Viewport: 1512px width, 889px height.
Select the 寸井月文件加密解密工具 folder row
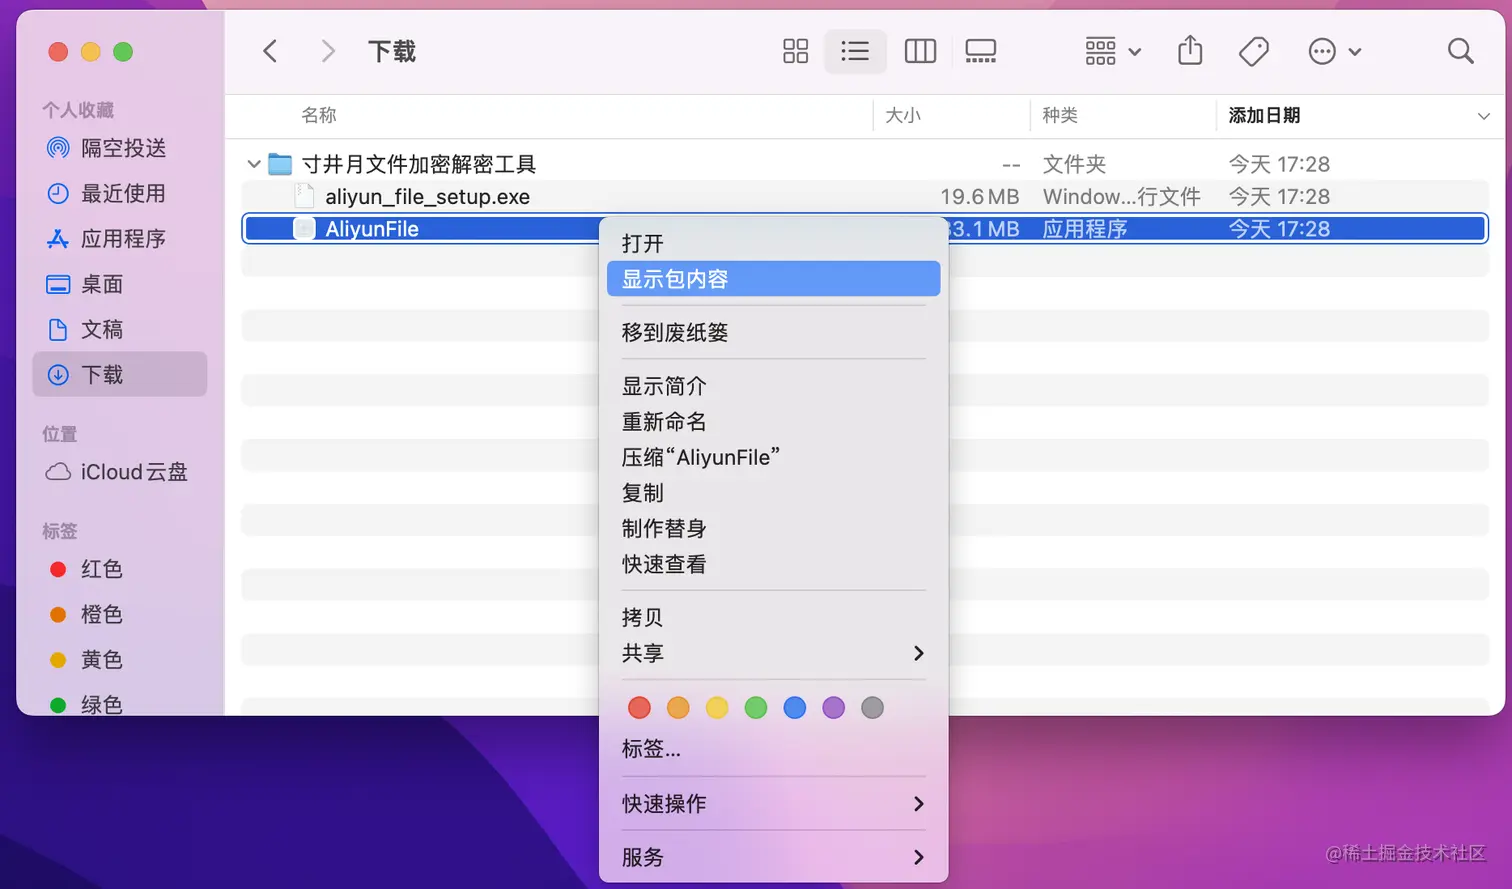point(865,164)
